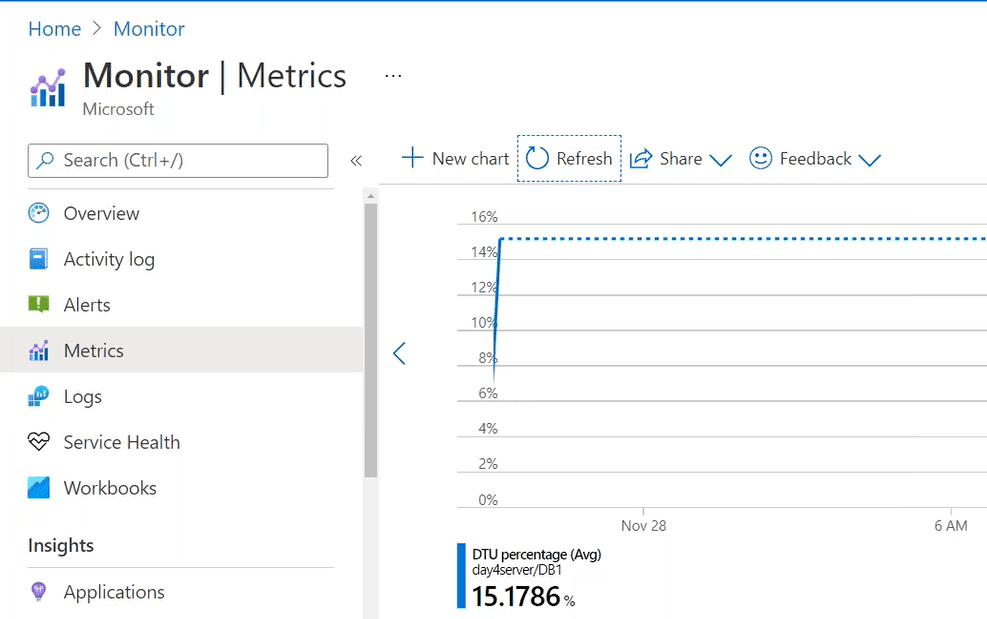Click the Monitor breadcrumb link
Screen dimensions: 987x619
(149, 29)
